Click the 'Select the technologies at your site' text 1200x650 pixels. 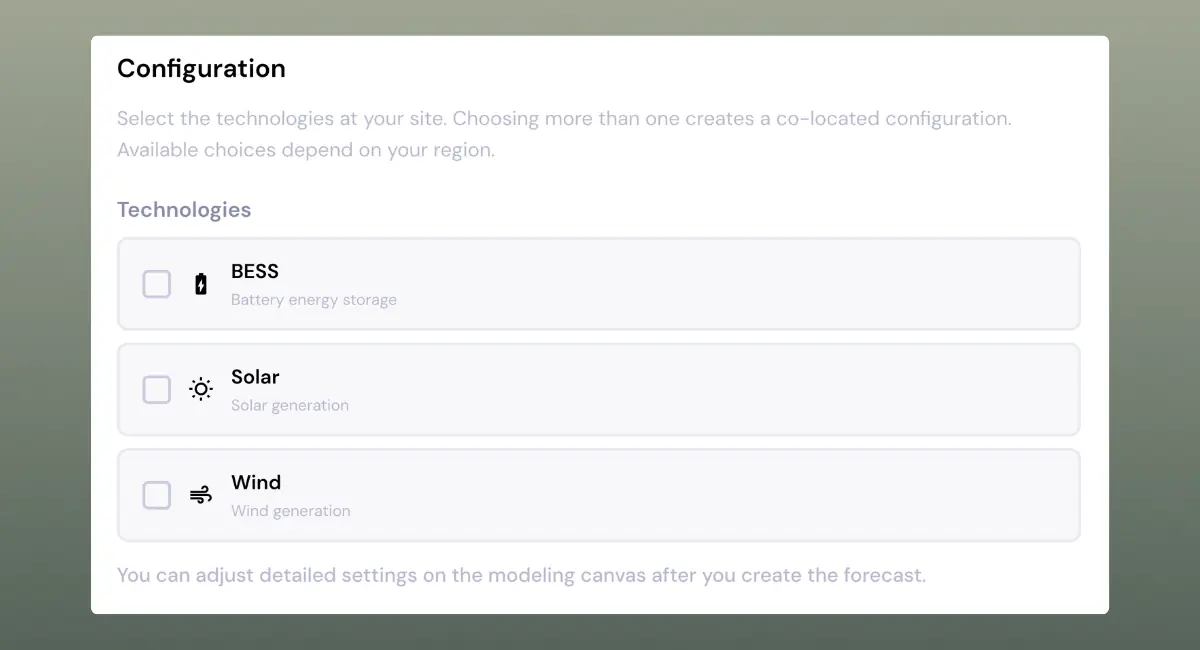tap(282, 118)
